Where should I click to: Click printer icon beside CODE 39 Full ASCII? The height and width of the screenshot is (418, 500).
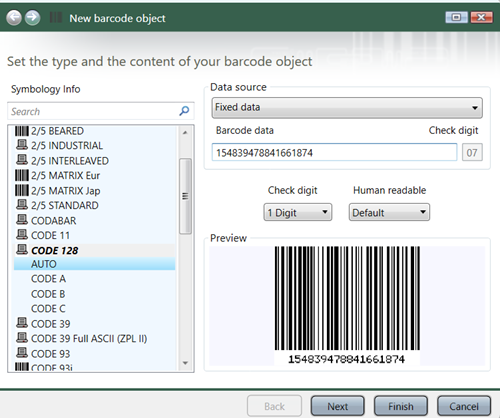click(22, 338)
